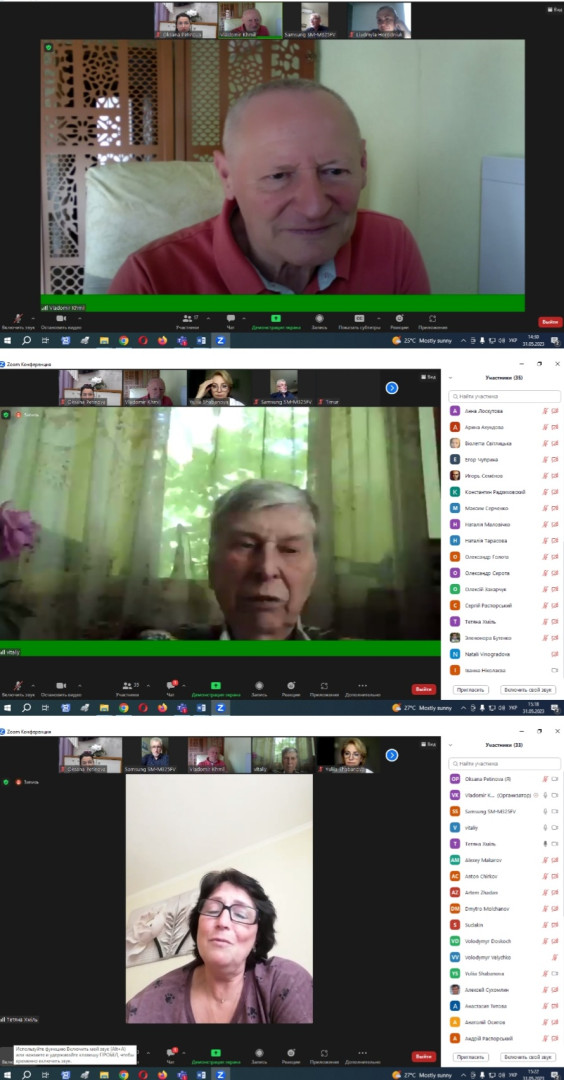Screen dimensions: 564x1080
Task: Show next thumbnails via blue arrow, 35-participant window
Action: click(392, 388)
